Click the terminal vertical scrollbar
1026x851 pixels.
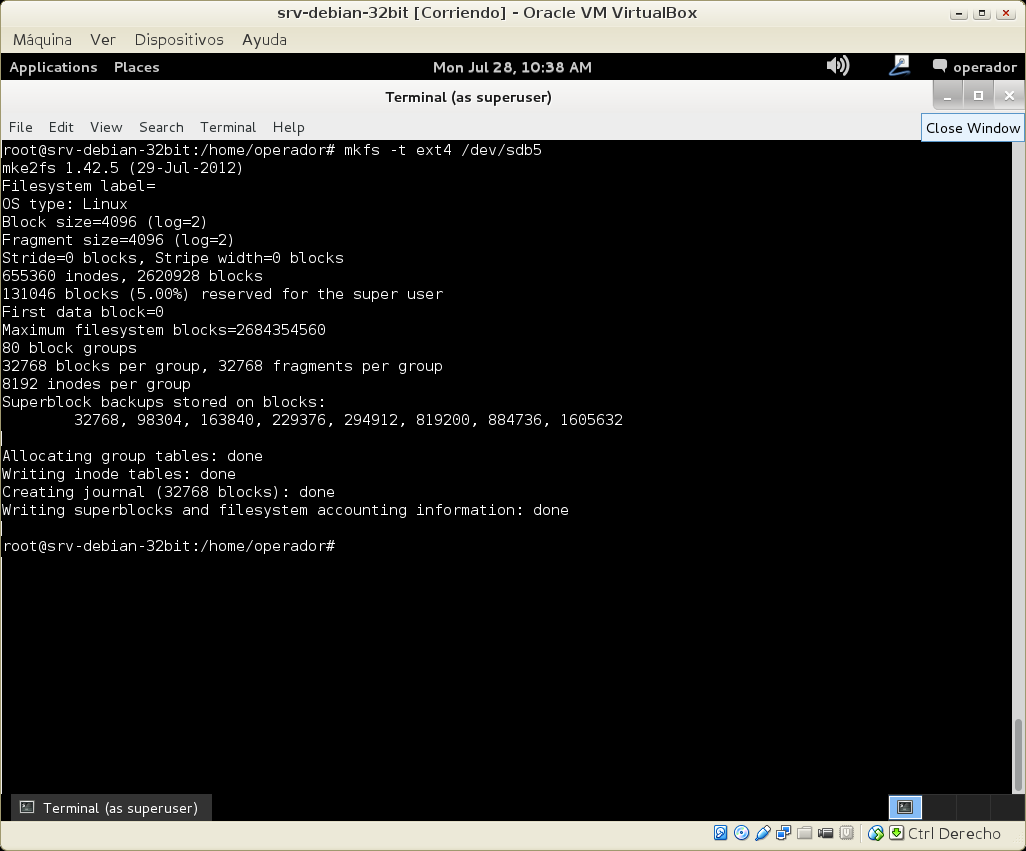1019,755
